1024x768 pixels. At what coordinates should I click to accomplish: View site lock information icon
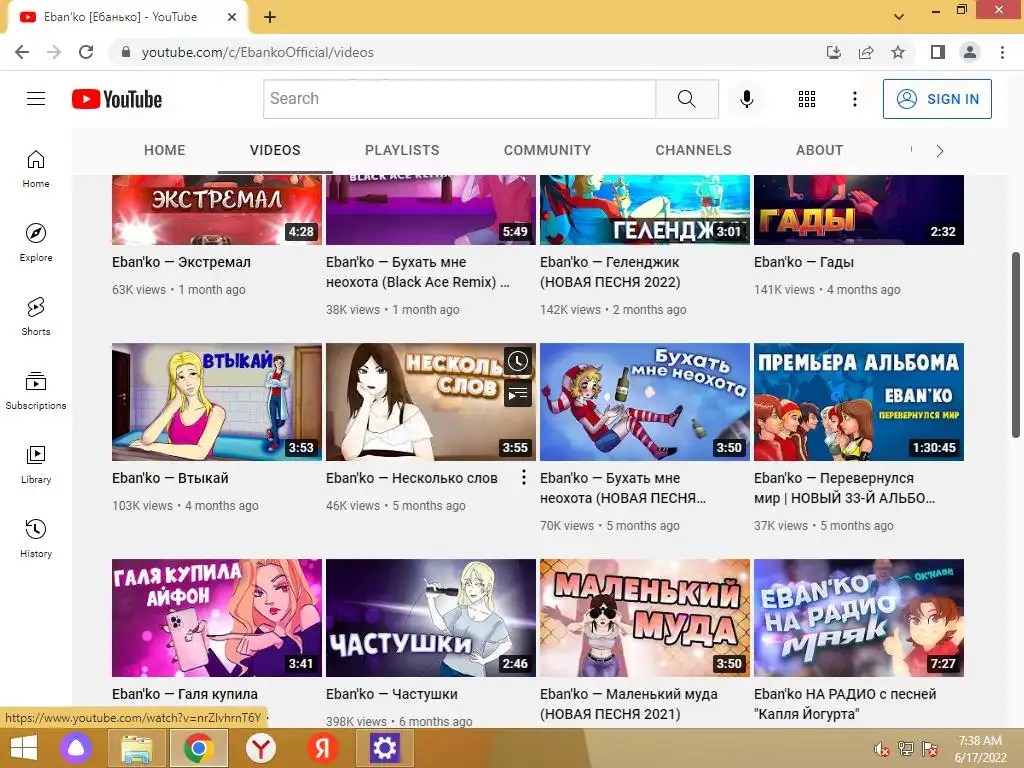pos(126,52)
